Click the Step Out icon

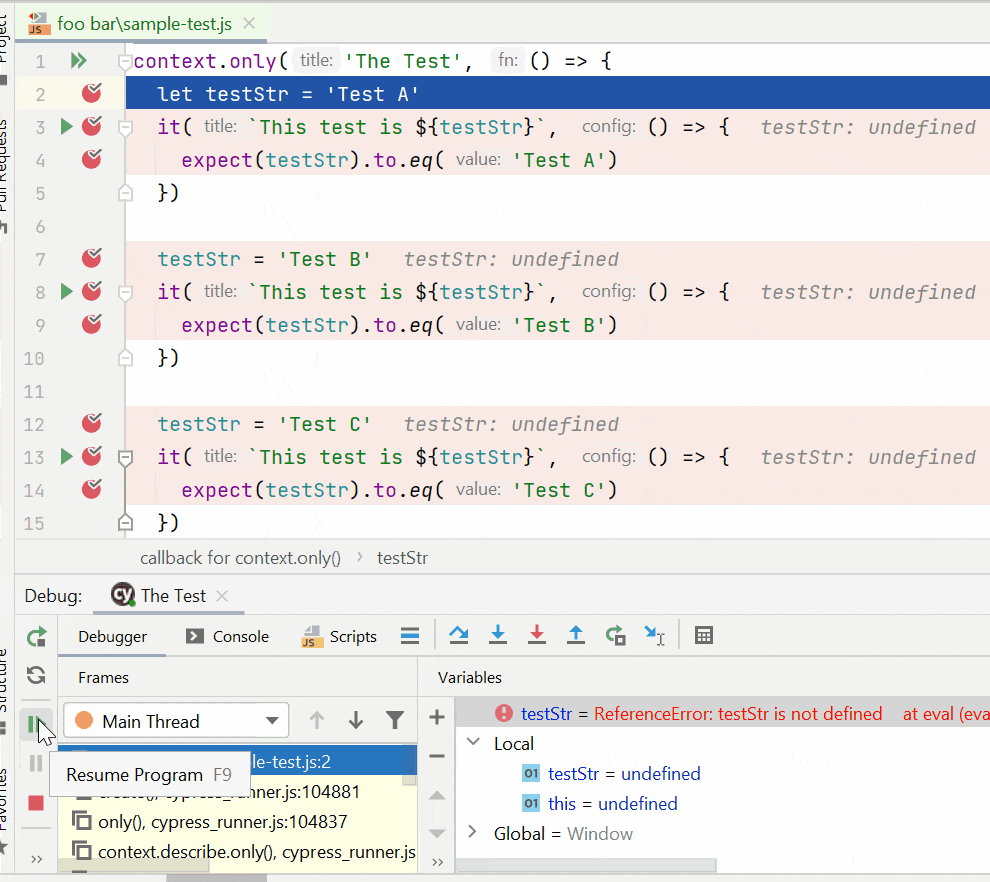pos(576,635)
